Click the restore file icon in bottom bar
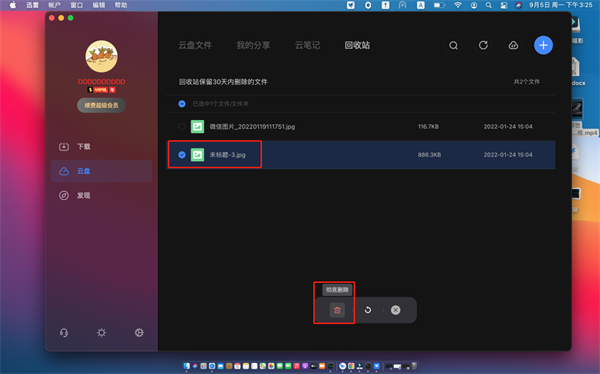600x374 pixels. pos(368,310)
